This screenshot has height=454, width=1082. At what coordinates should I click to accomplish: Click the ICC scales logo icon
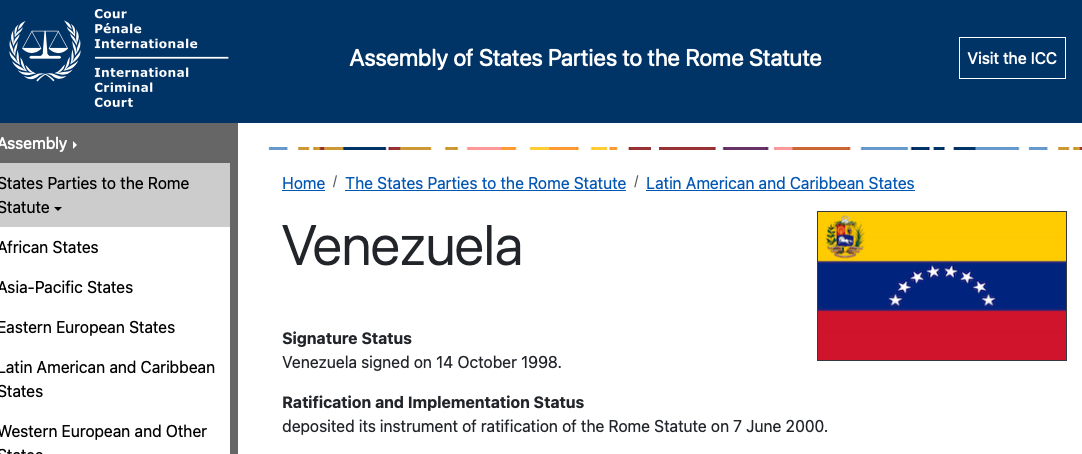click(x=44, y=50)
